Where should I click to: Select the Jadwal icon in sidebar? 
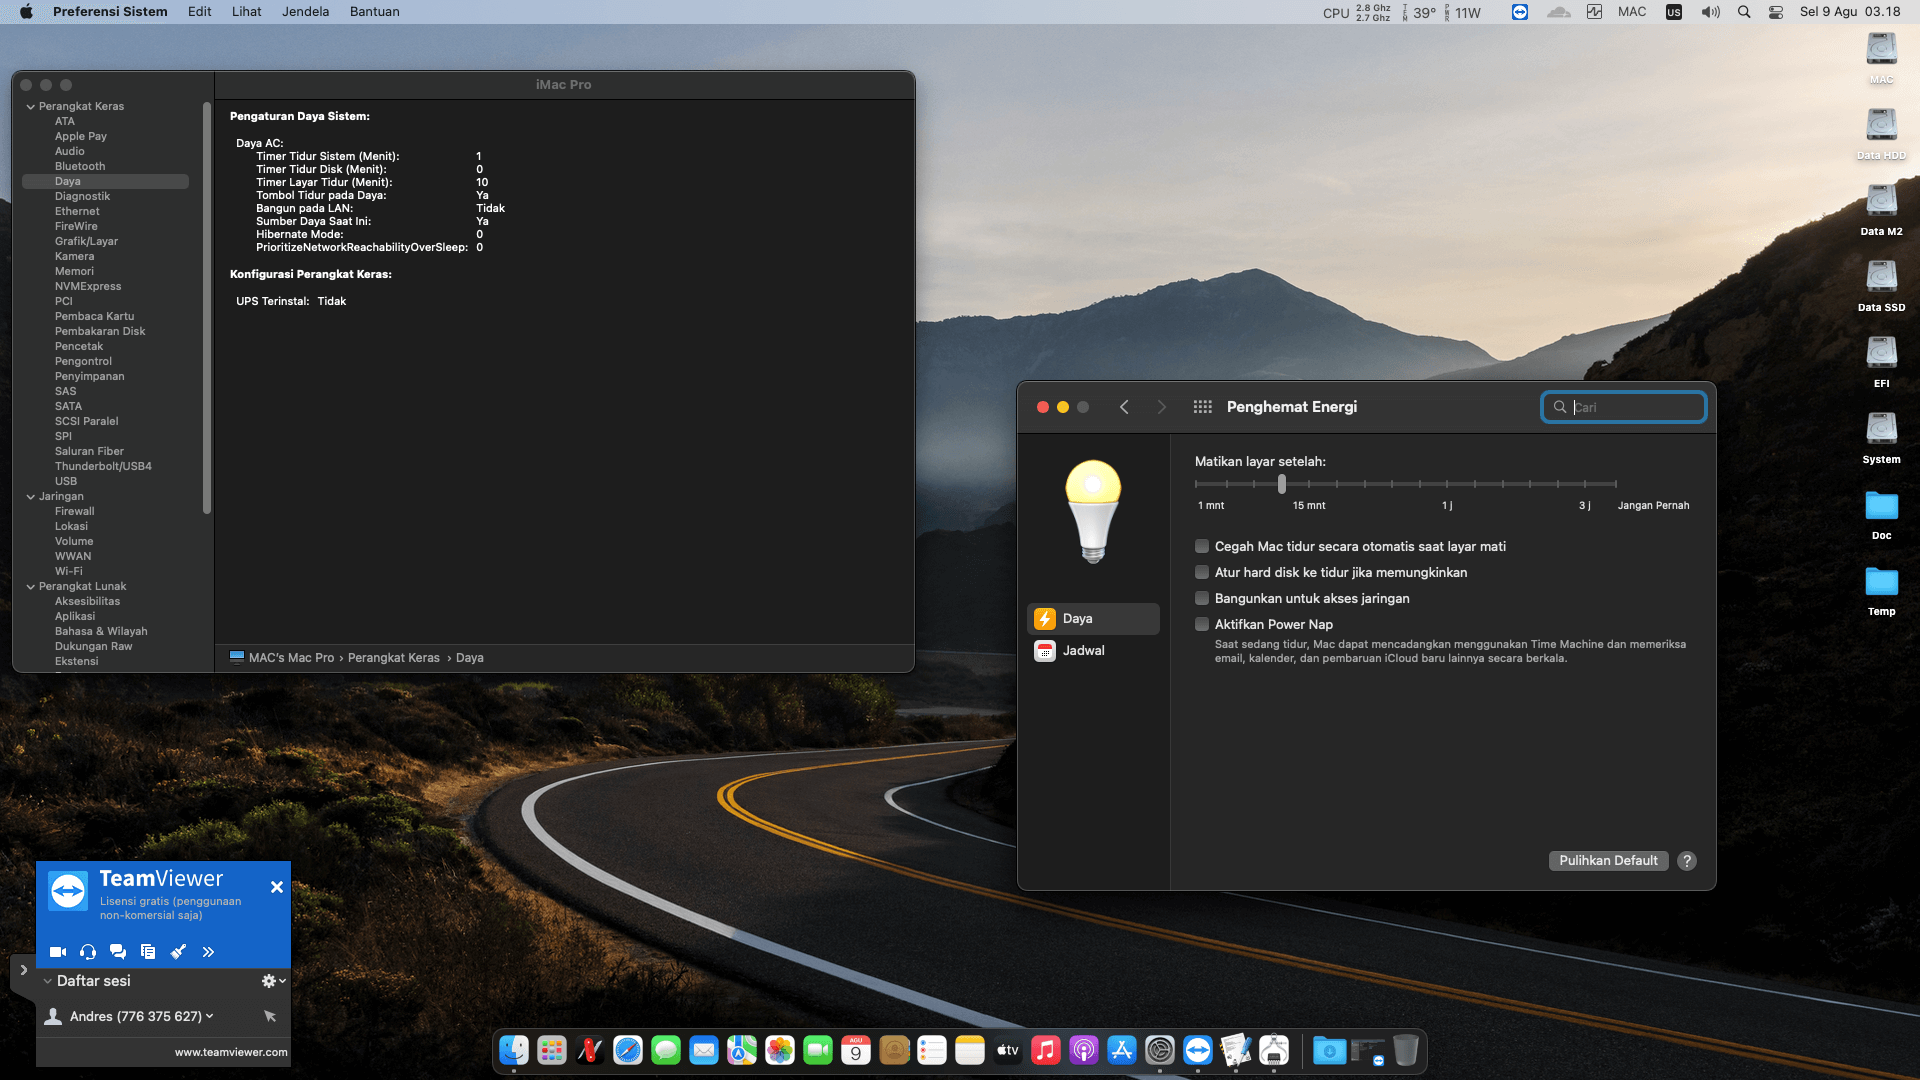click(1045, 651)
